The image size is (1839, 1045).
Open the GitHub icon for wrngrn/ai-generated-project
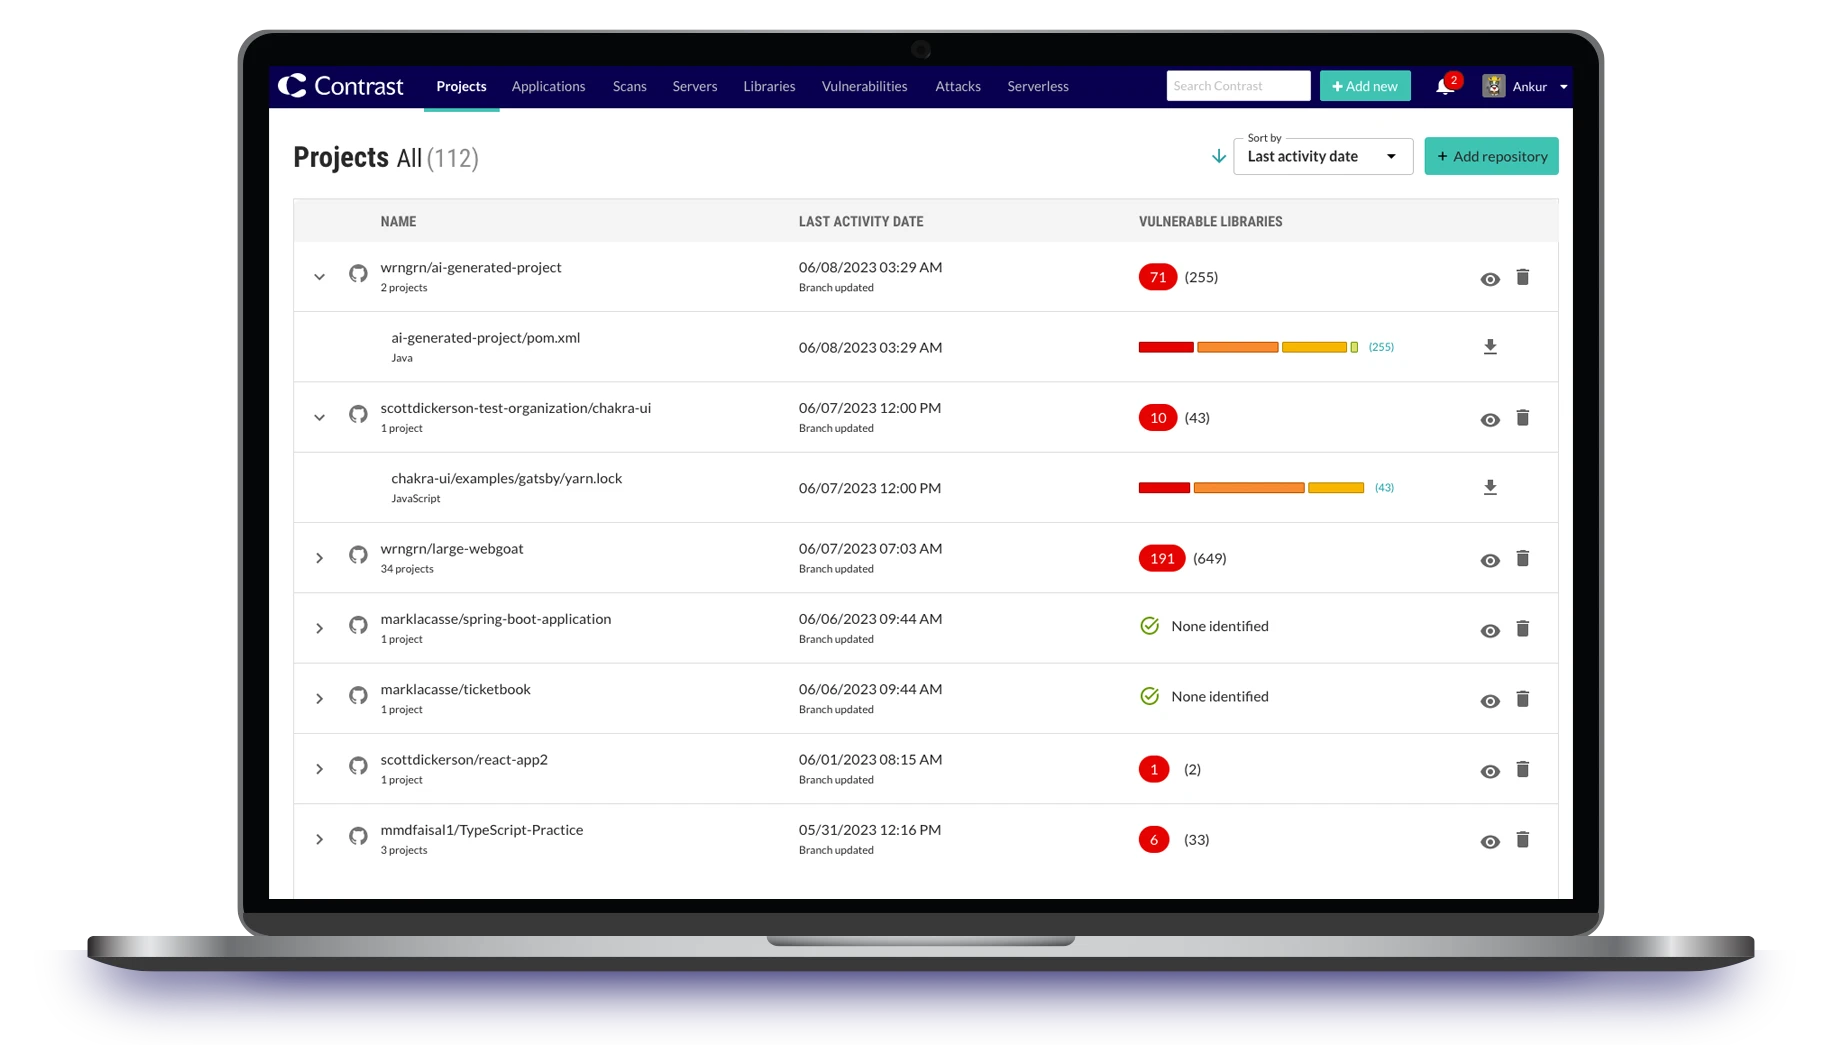pos(358,273)
